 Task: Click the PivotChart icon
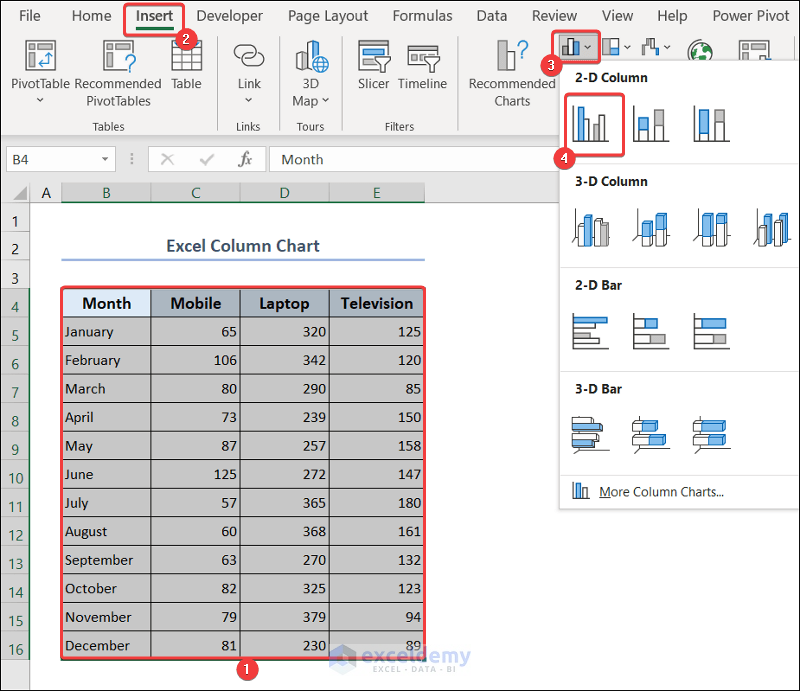coord(754,51)
